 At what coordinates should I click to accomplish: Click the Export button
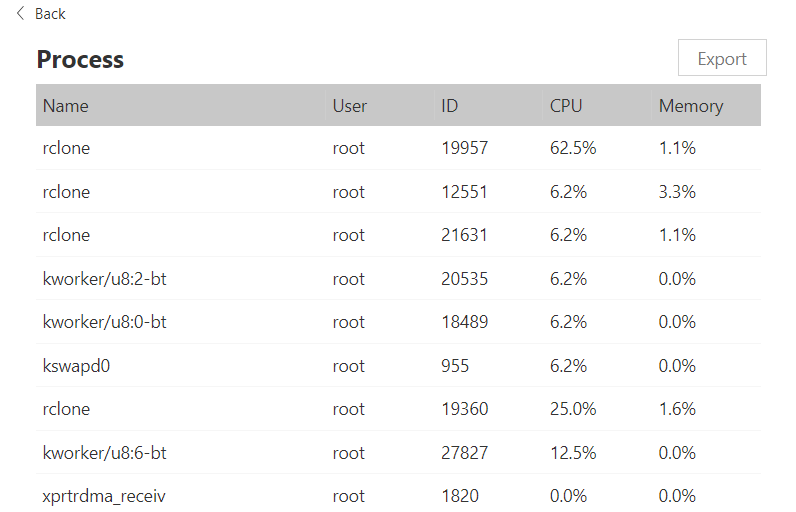click(x=722, y=59)
